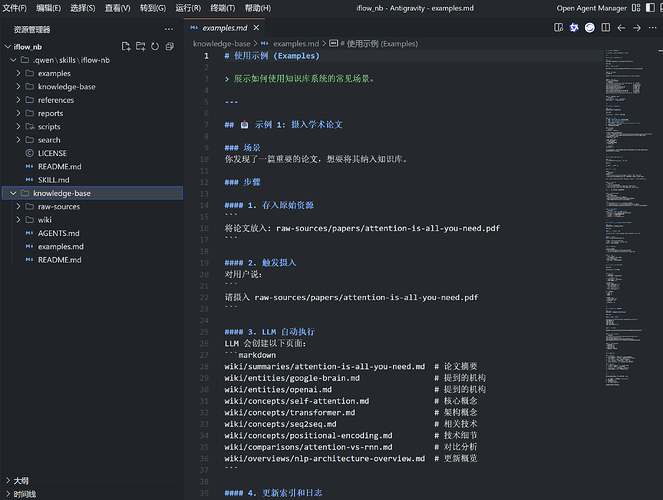Open explorer panel more actions ellipsis
Viewport: 663px width, 500px height.
click(x=169, y=29)
